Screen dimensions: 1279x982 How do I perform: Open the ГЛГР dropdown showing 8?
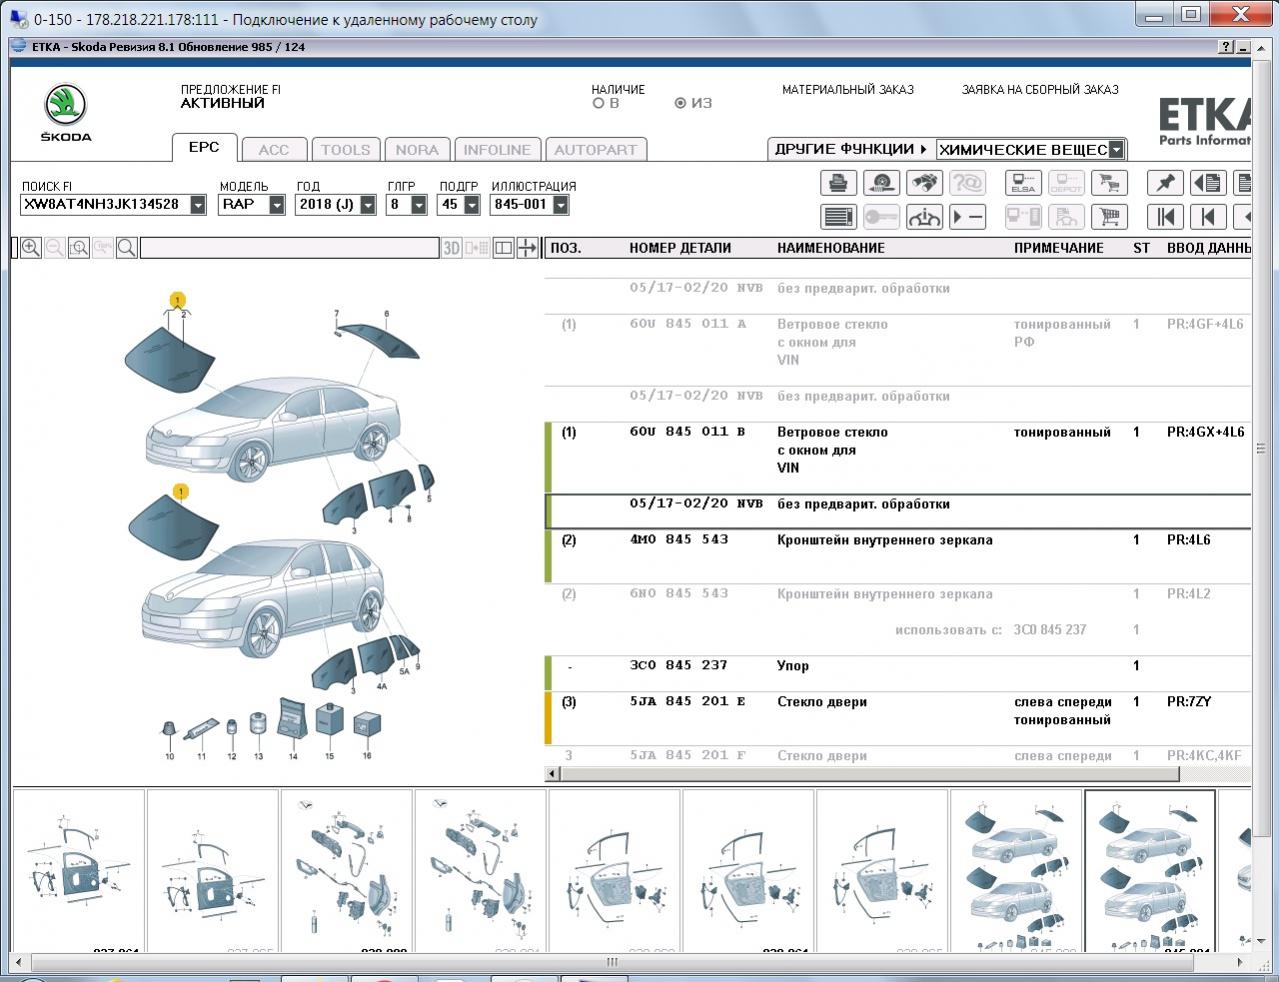(x=419, y=205)
